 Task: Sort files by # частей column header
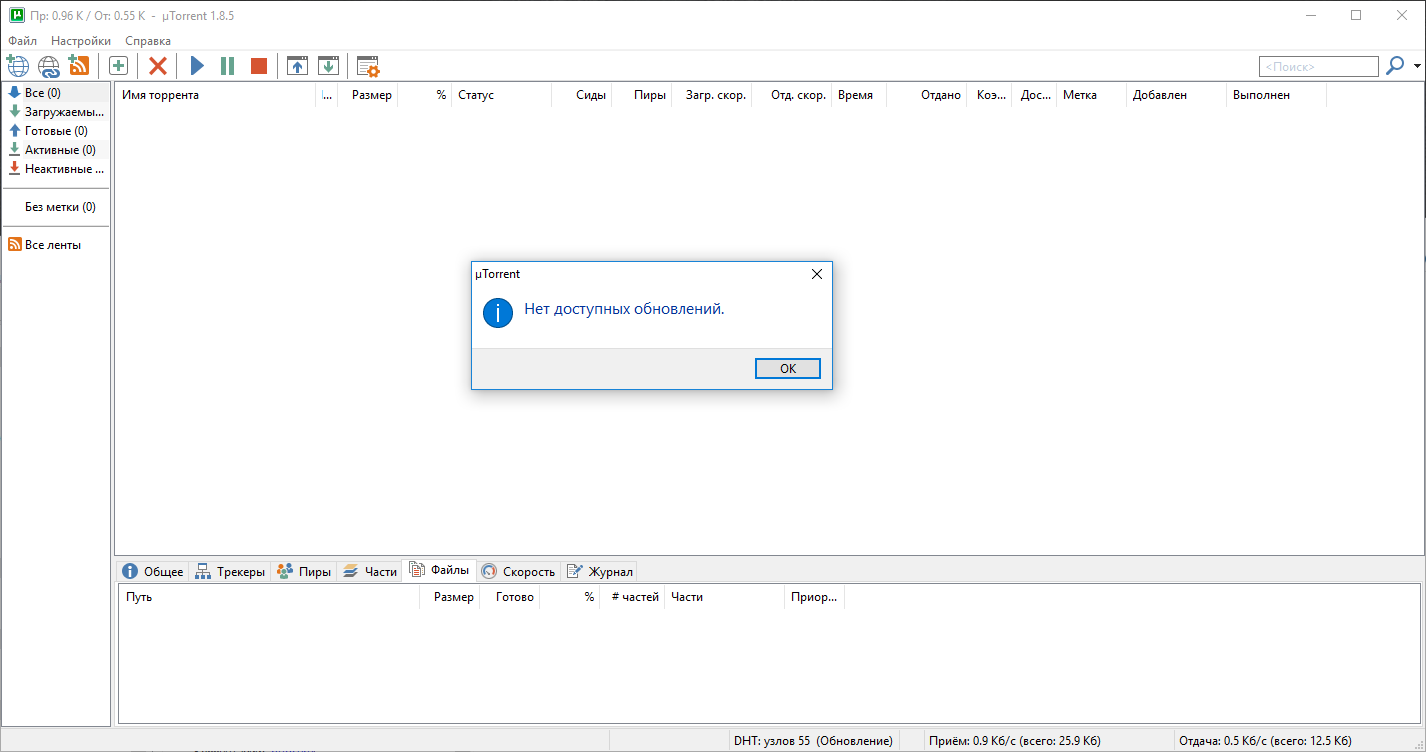tap(632, 597)
